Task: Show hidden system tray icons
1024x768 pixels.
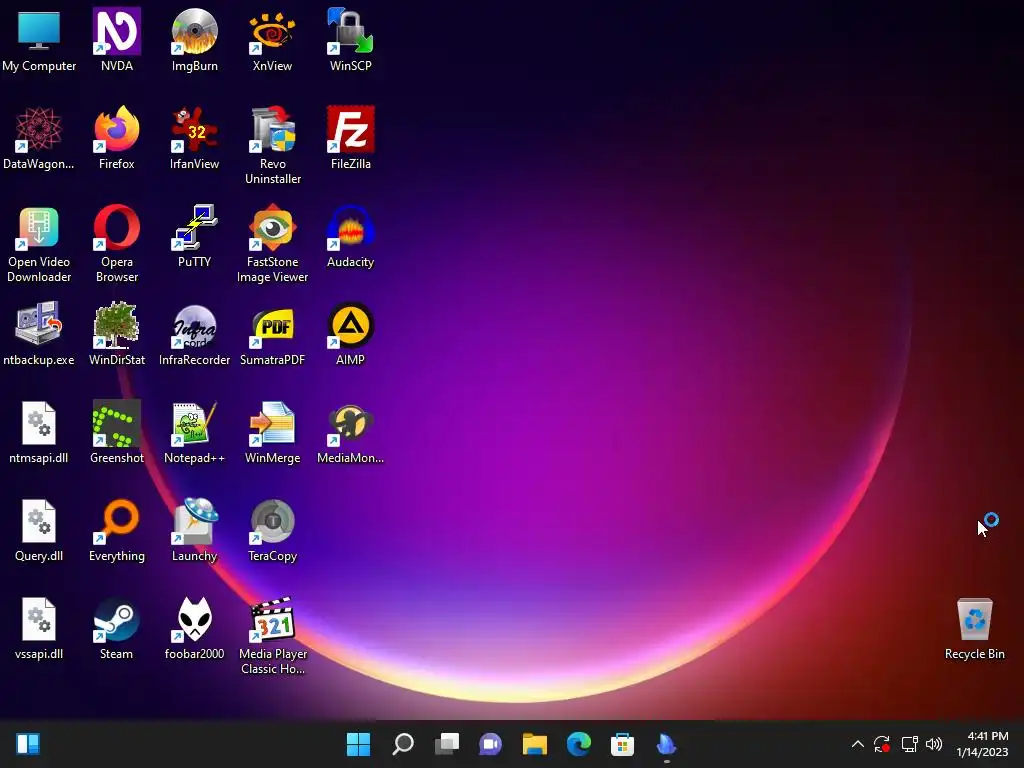Action: click(x=858, y=744)
